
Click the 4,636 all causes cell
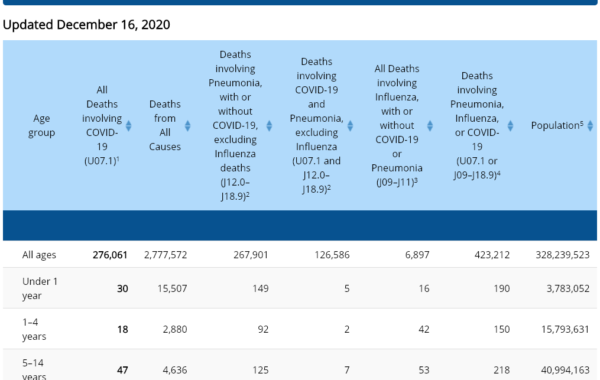click(x=175, y=370)
